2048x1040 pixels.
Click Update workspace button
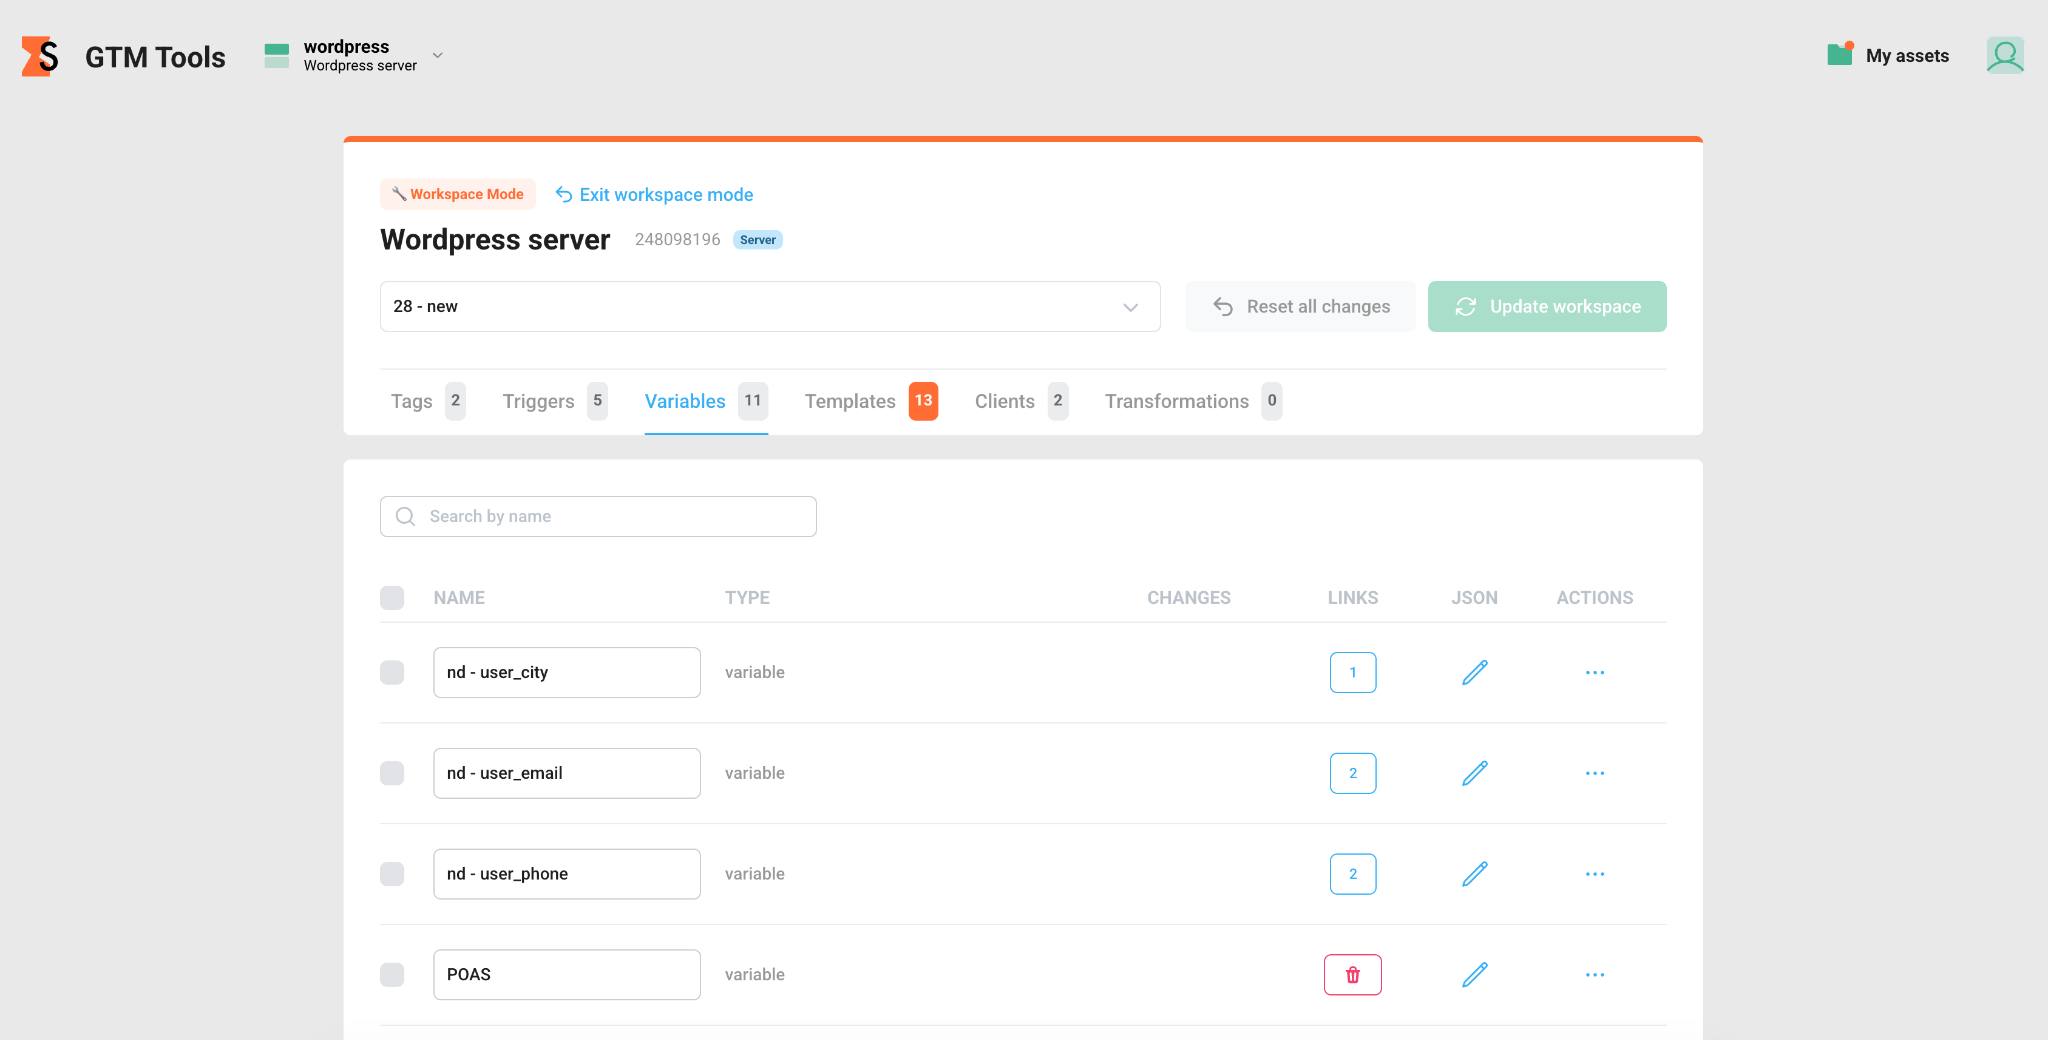click(1547, 306)
